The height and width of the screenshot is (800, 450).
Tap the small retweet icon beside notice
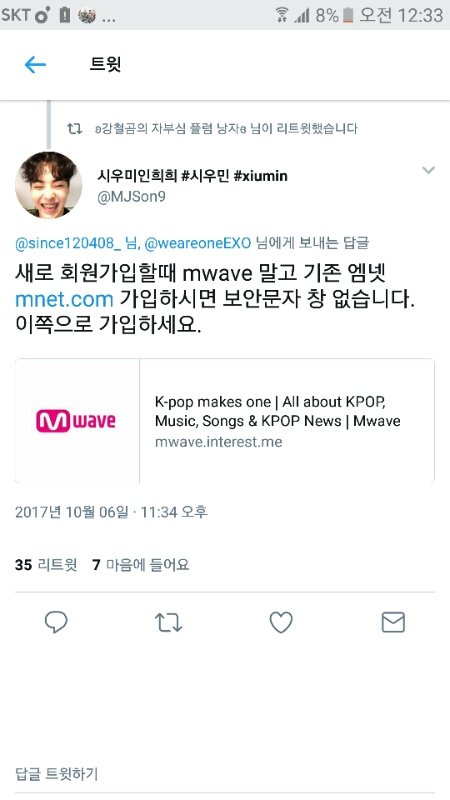(x=74, y=129)
